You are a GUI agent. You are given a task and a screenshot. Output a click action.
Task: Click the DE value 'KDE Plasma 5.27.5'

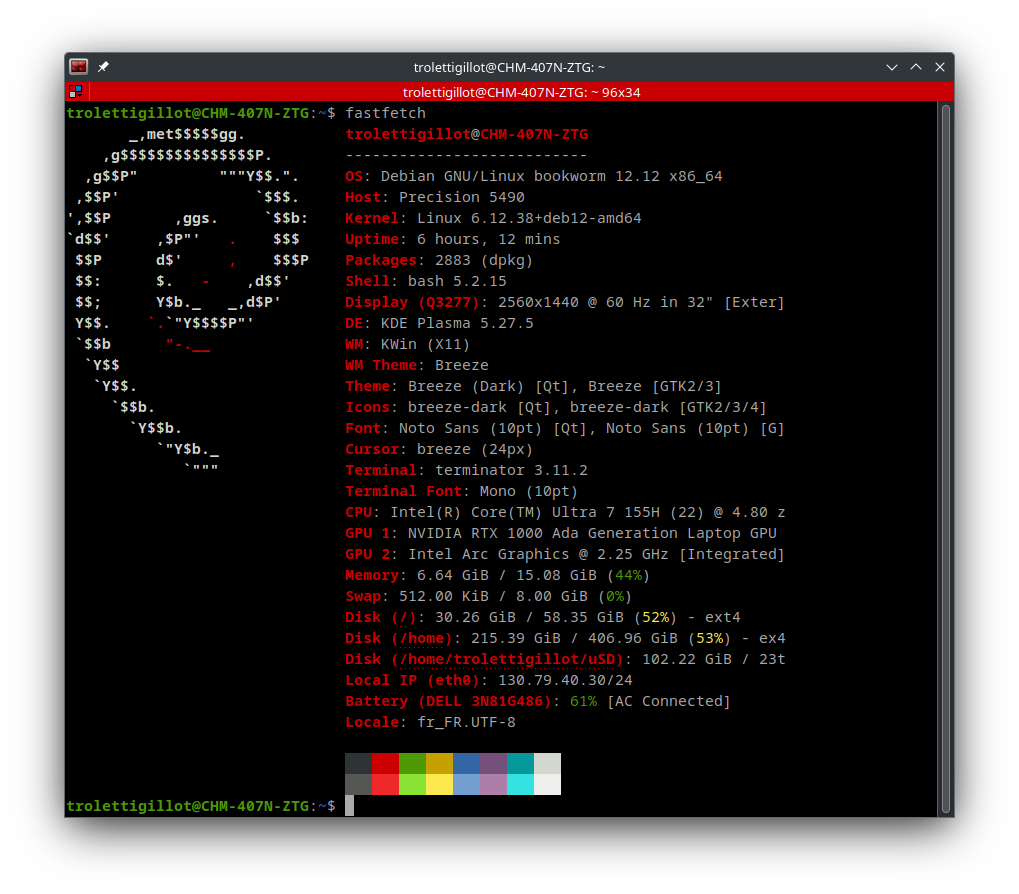coord(457,323)
